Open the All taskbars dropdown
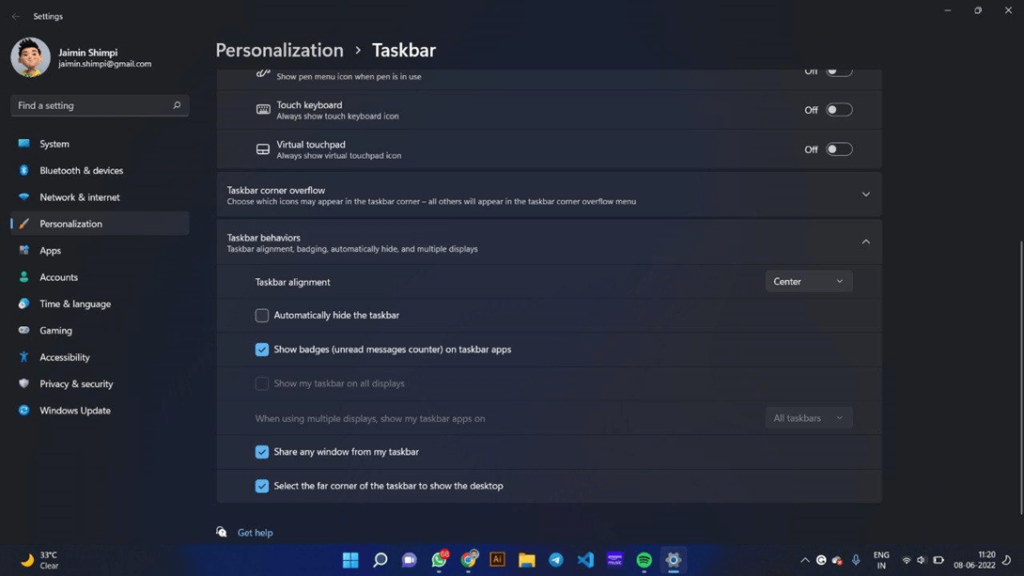Viewport: 1024px width, 576px height. [808, 418]
